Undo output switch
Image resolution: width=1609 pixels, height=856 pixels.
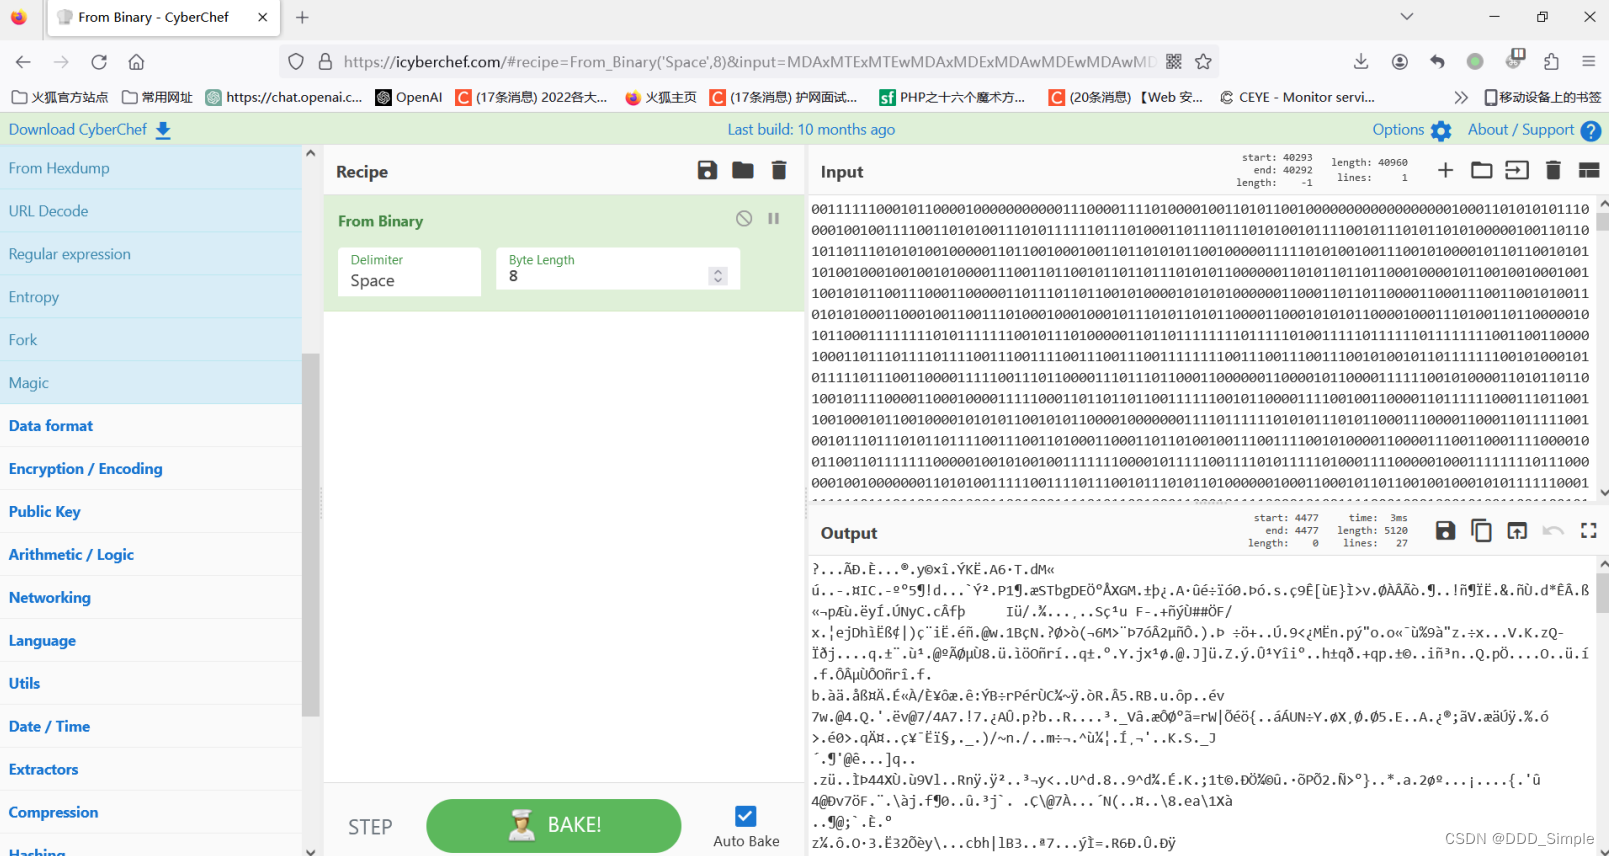pyautogui.click(x=1553, y=531)
